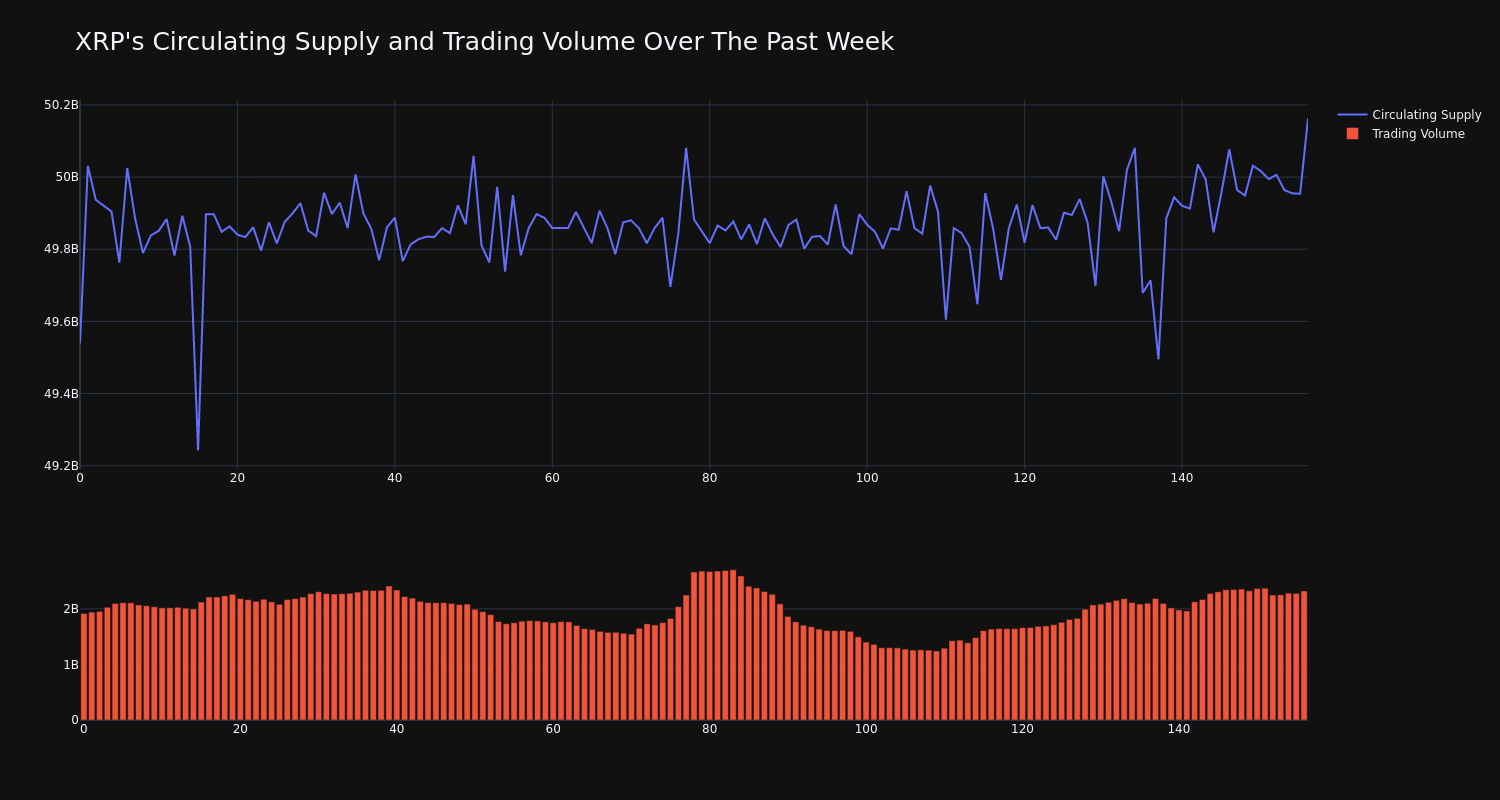Click x-axis tick 140 under volume chart
This screenshot has height=800, width=1500.
[x=1179, y=729]
